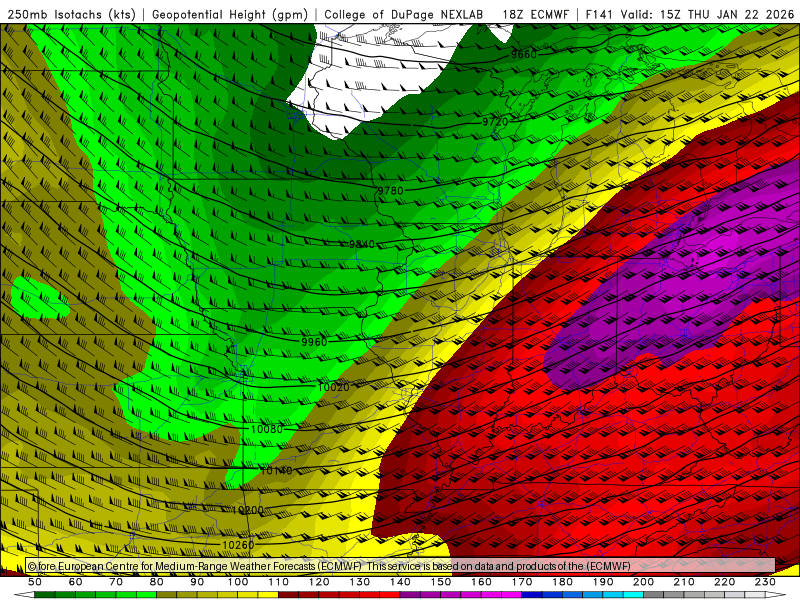Click the 50 value on the color scale
Screen dimensions: 800x600
(x=35, y=582)
